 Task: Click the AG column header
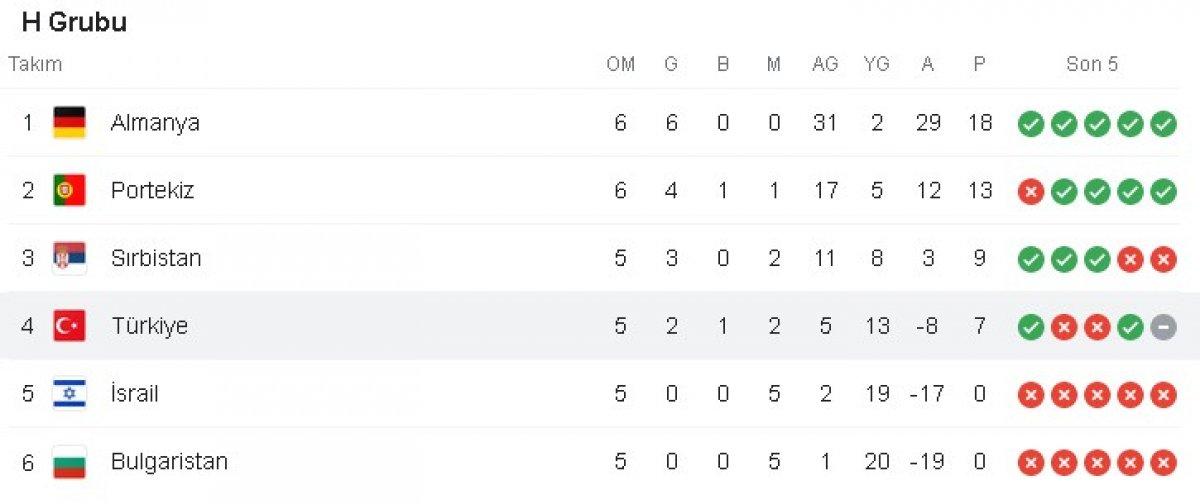825,64
